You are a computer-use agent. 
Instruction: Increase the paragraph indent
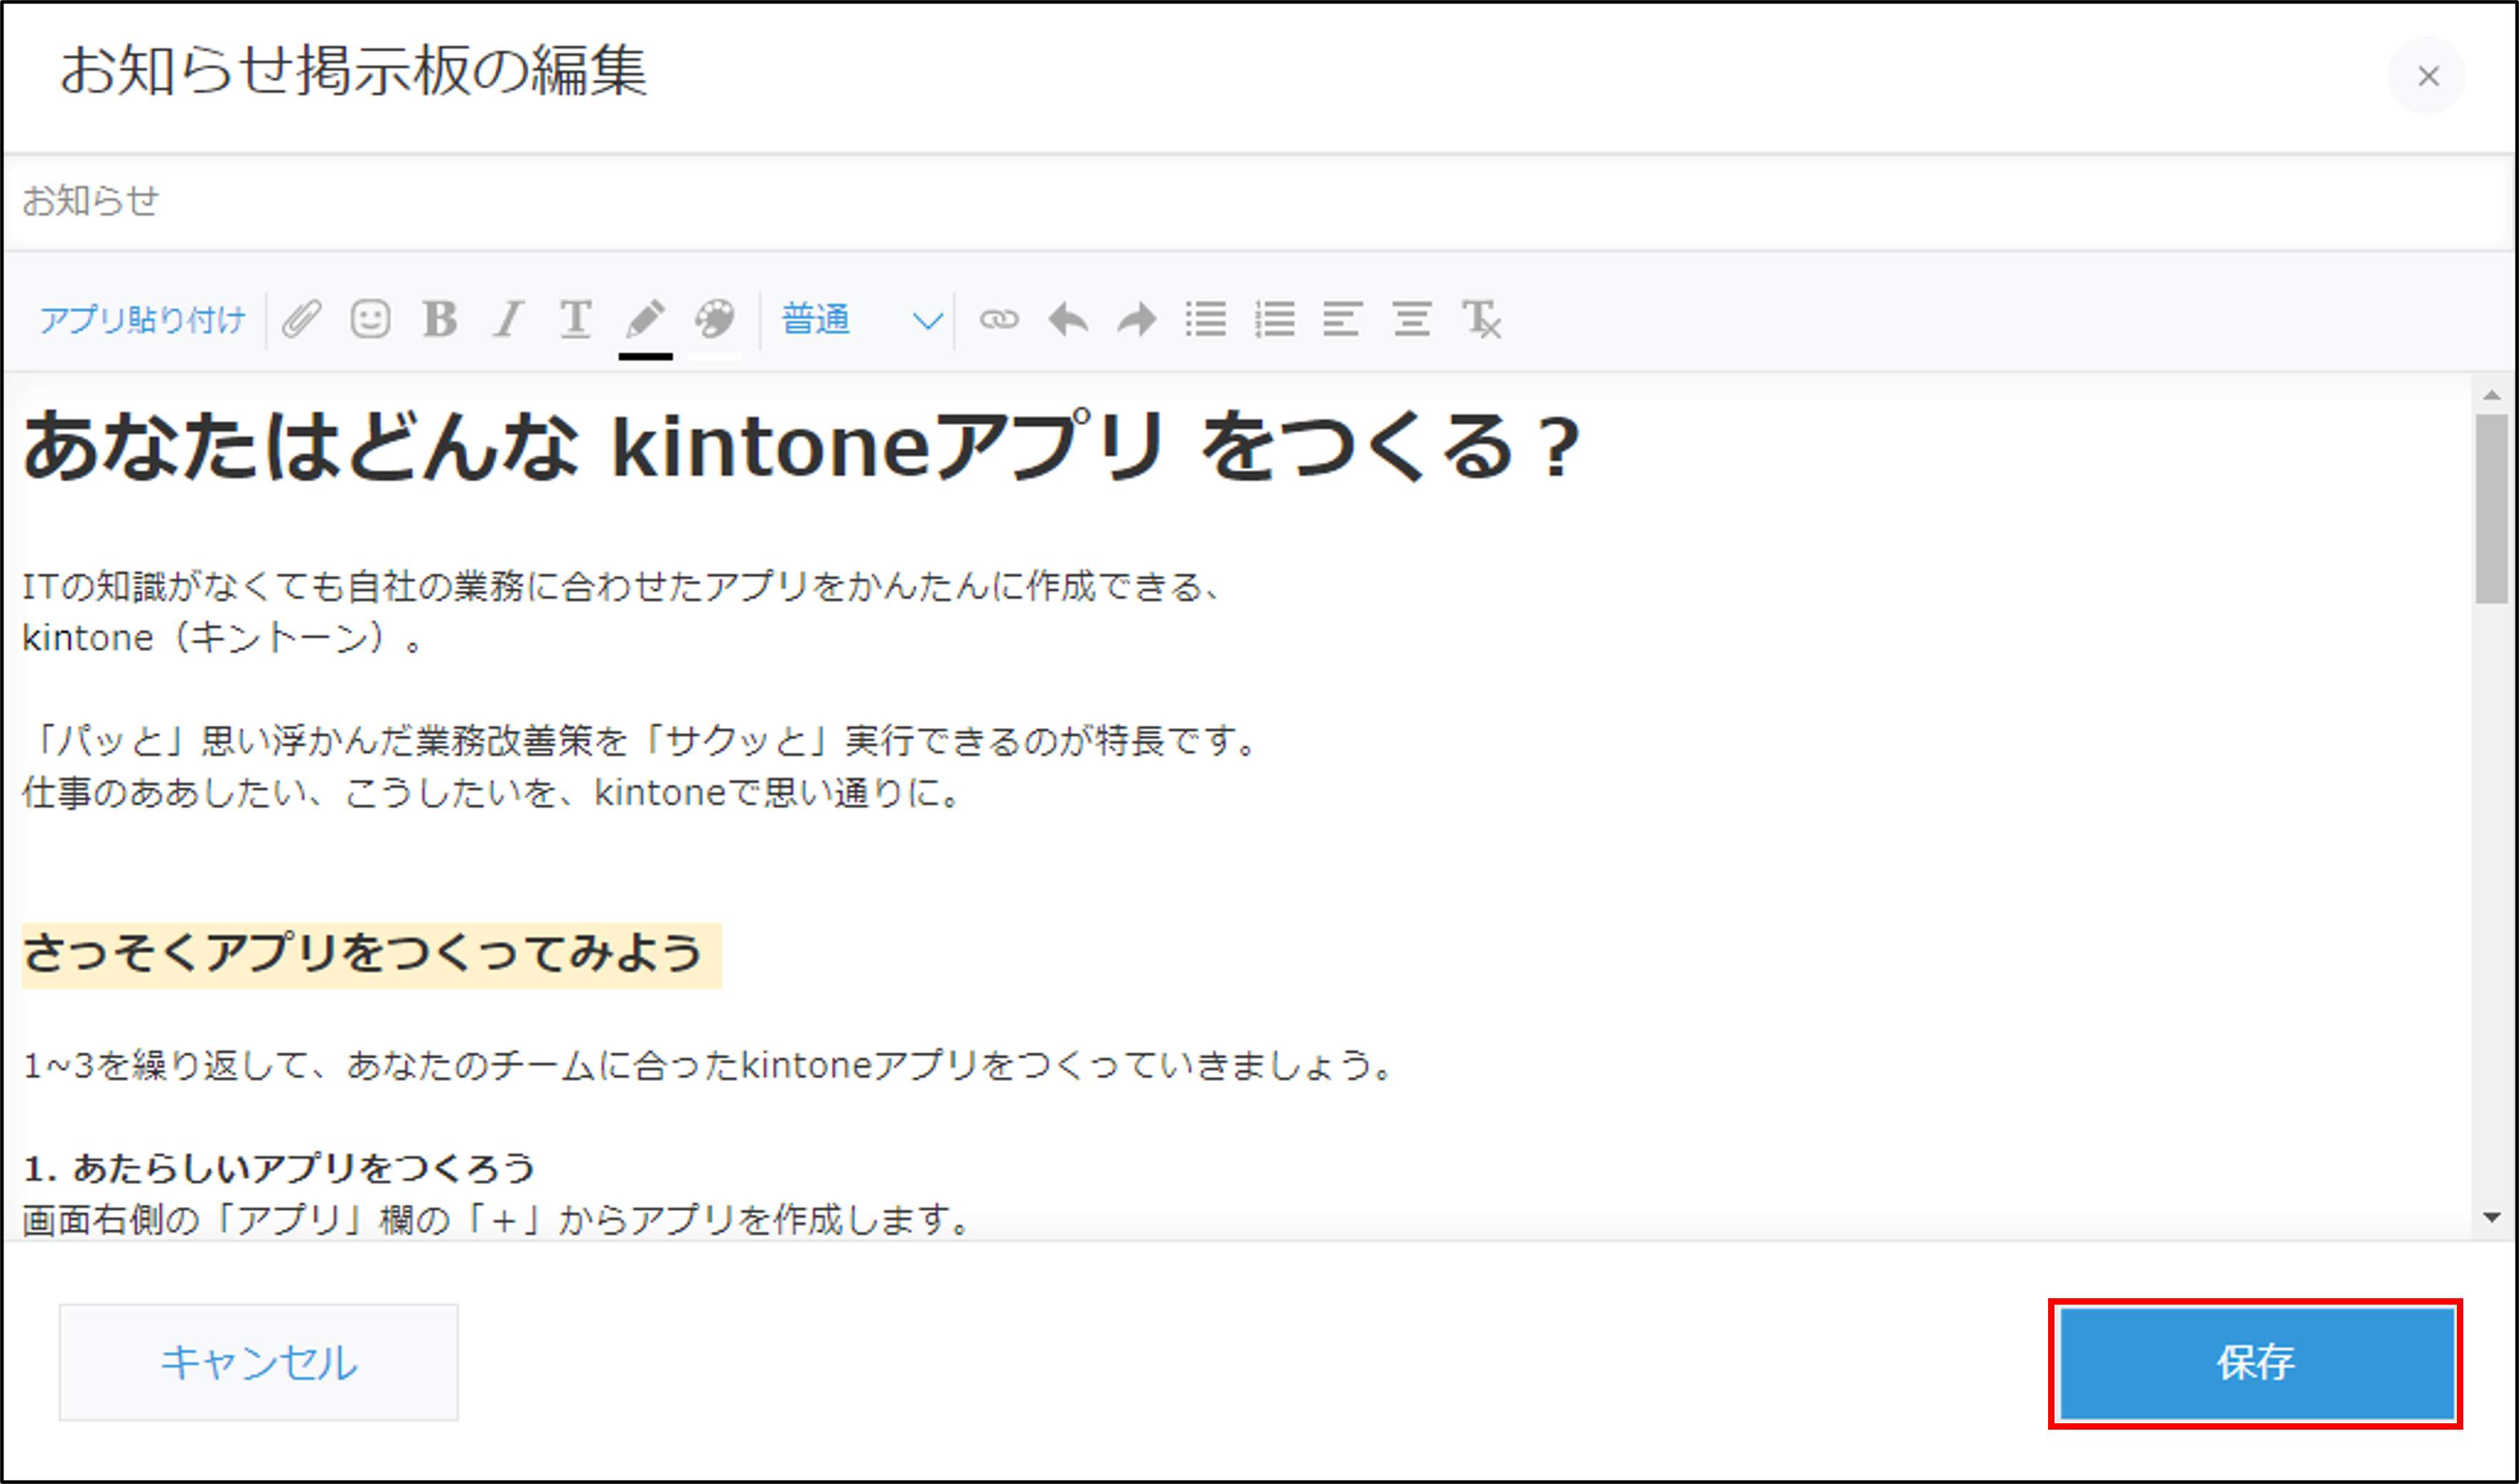(1411, 320)
